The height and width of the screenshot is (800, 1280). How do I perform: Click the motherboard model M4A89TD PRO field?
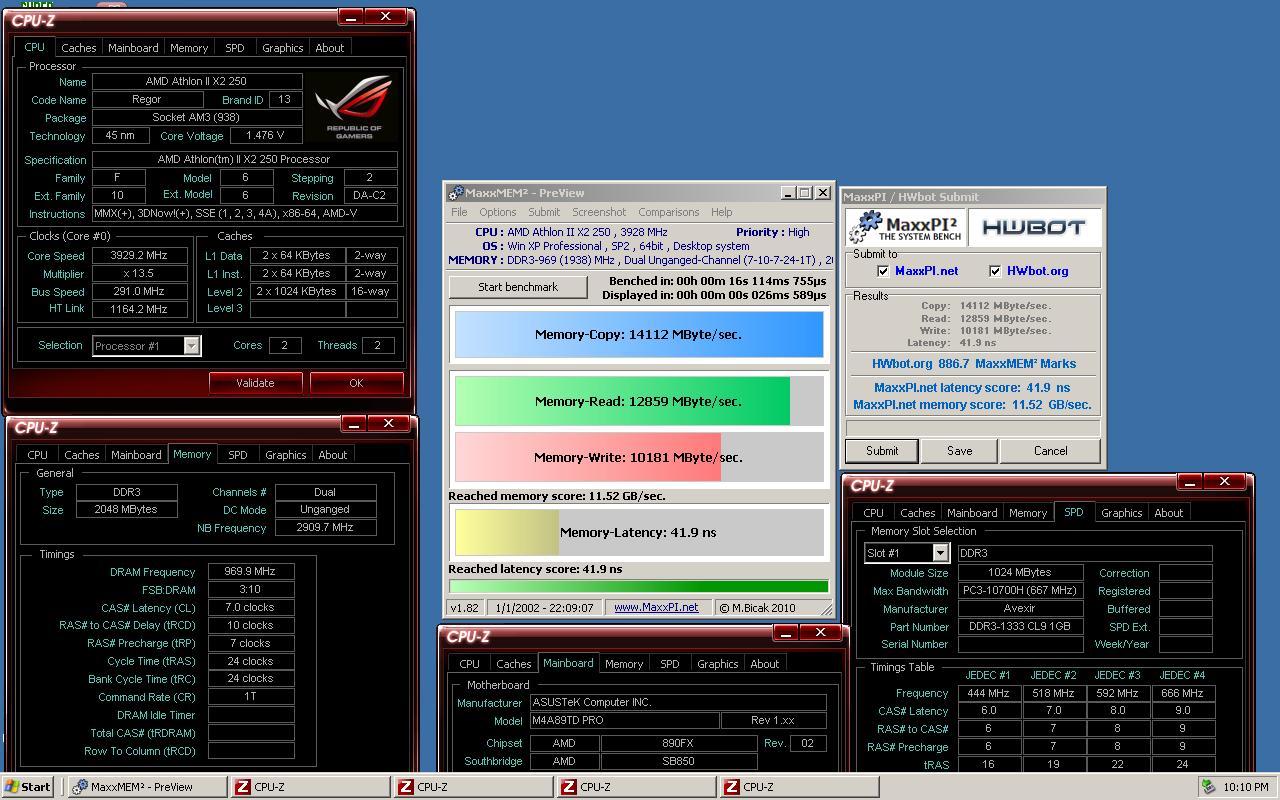tap(624, 721)
